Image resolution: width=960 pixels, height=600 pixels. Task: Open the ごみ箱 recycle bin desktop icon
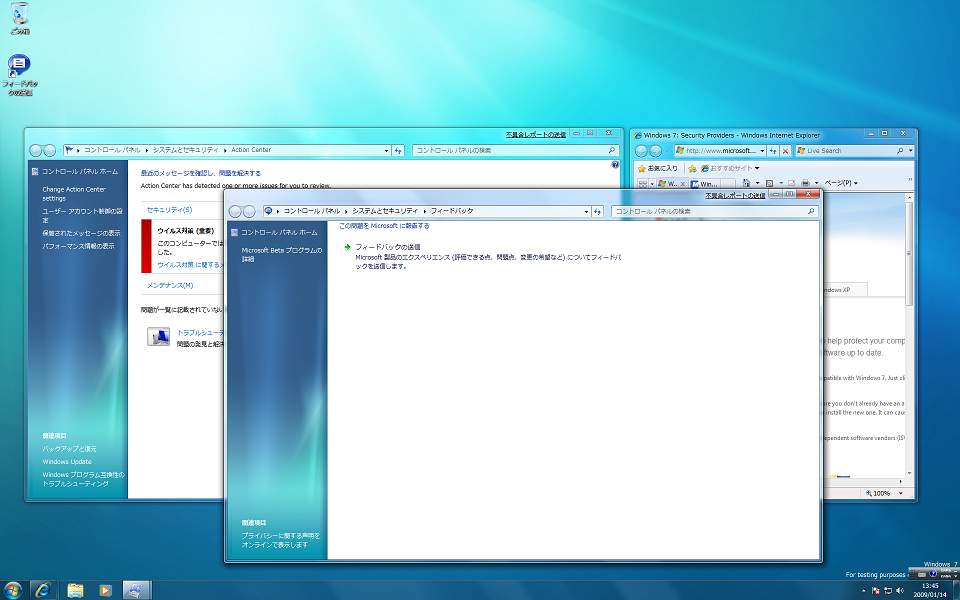(x=20, y=18)
